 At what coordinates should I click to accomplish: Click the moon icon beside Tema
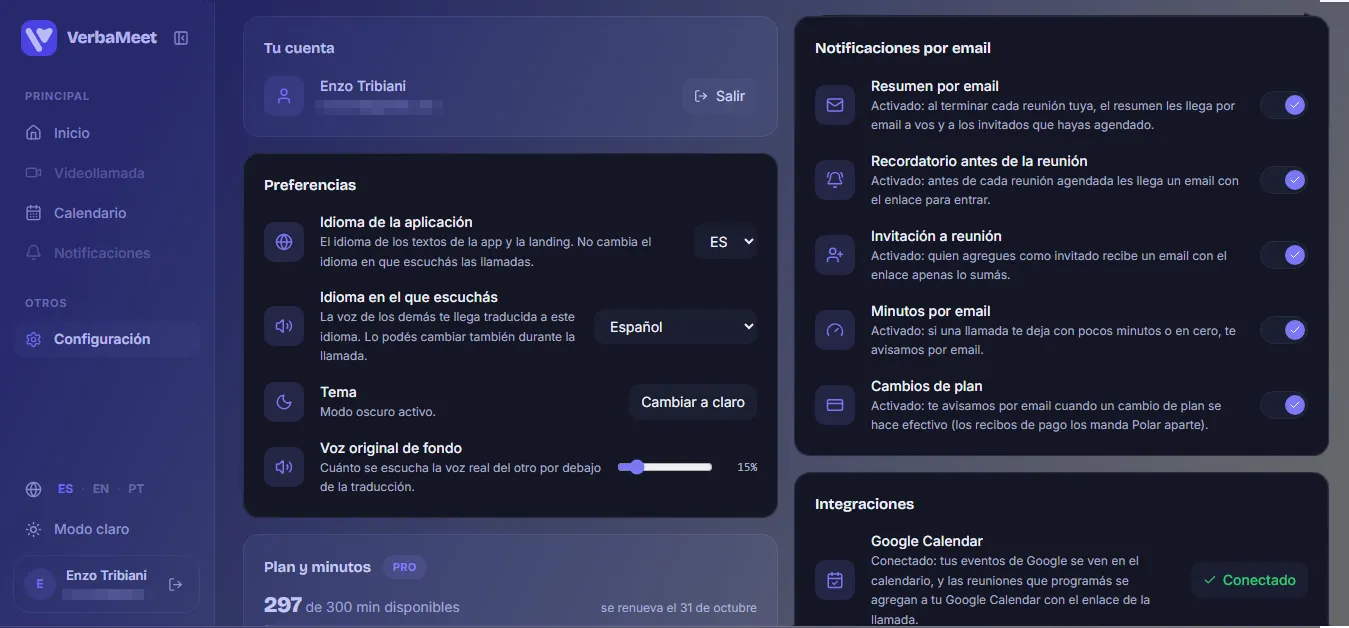pos(284,402)
